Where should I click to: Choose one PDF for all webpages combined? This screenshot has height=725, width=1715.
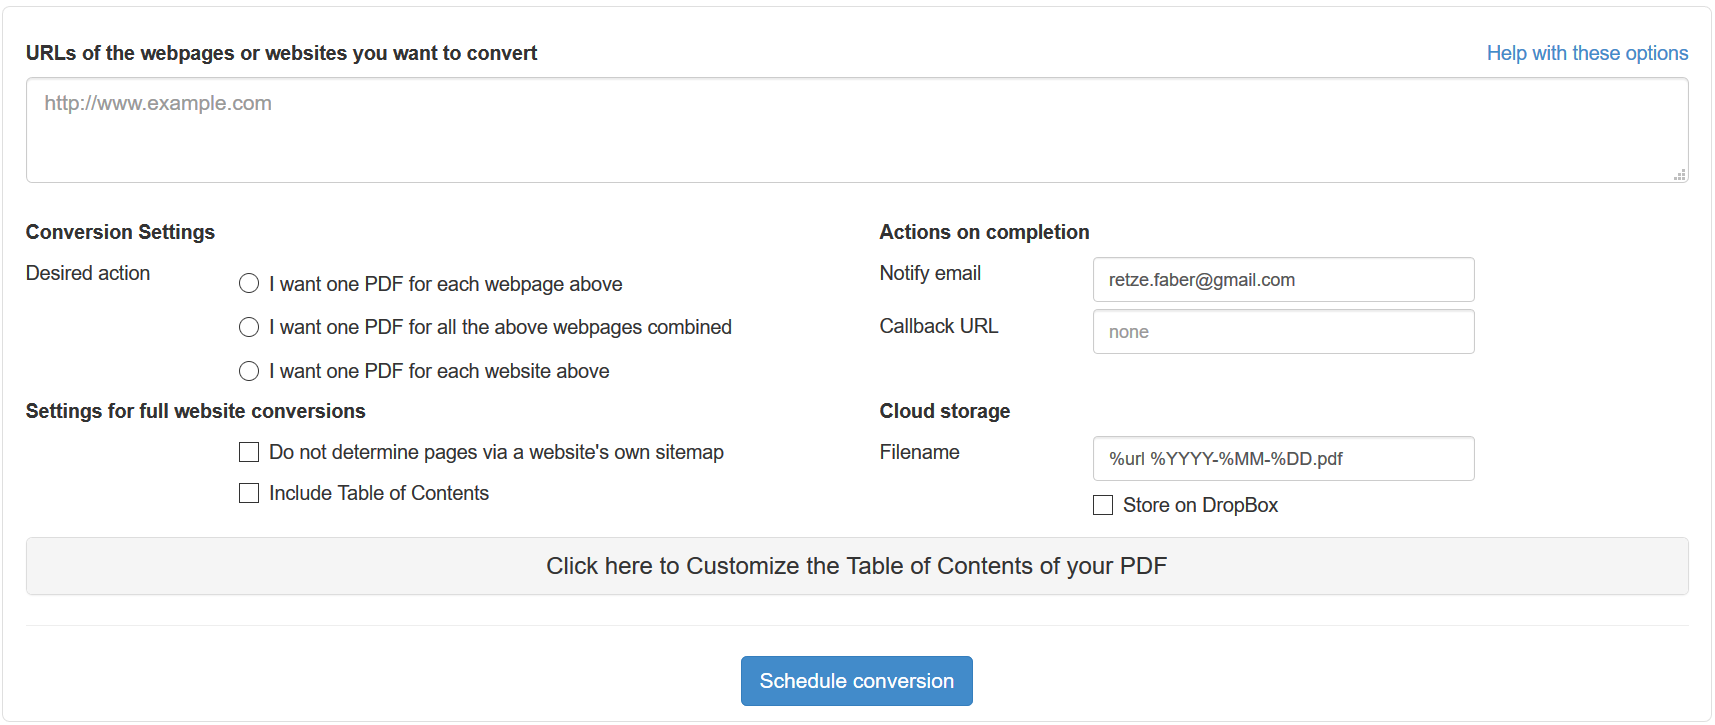(x=249, y=327)
